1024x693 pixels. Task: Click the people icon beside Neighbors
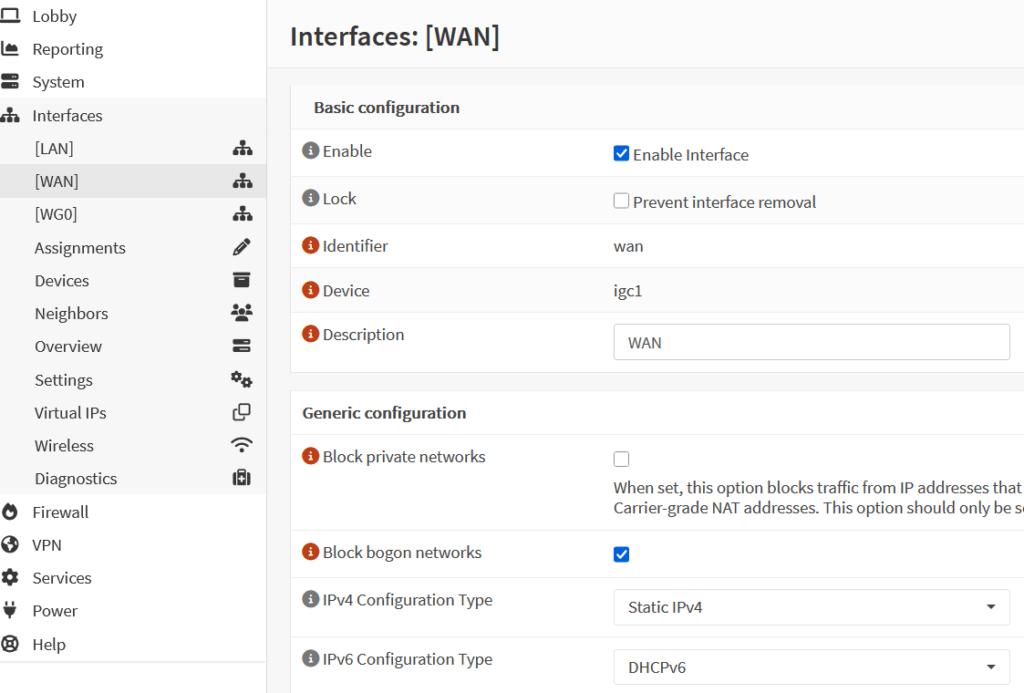tap(241, 313)
